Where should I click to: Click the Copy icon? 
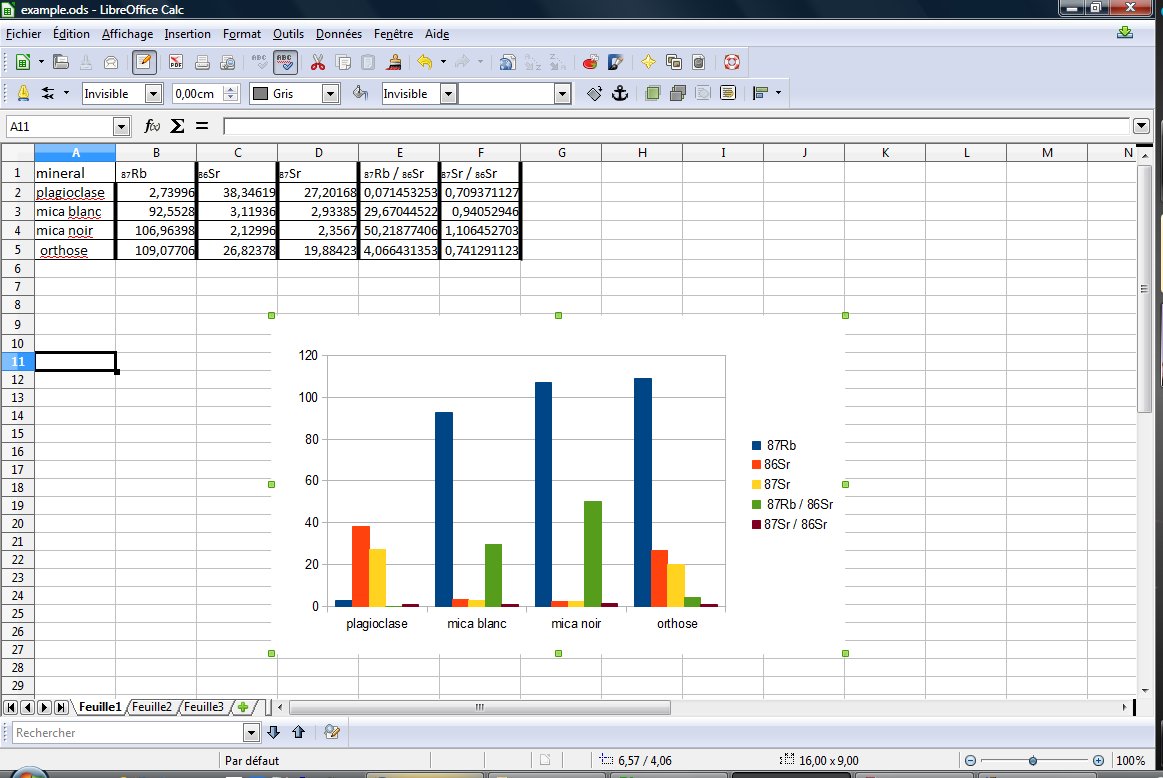343,62
